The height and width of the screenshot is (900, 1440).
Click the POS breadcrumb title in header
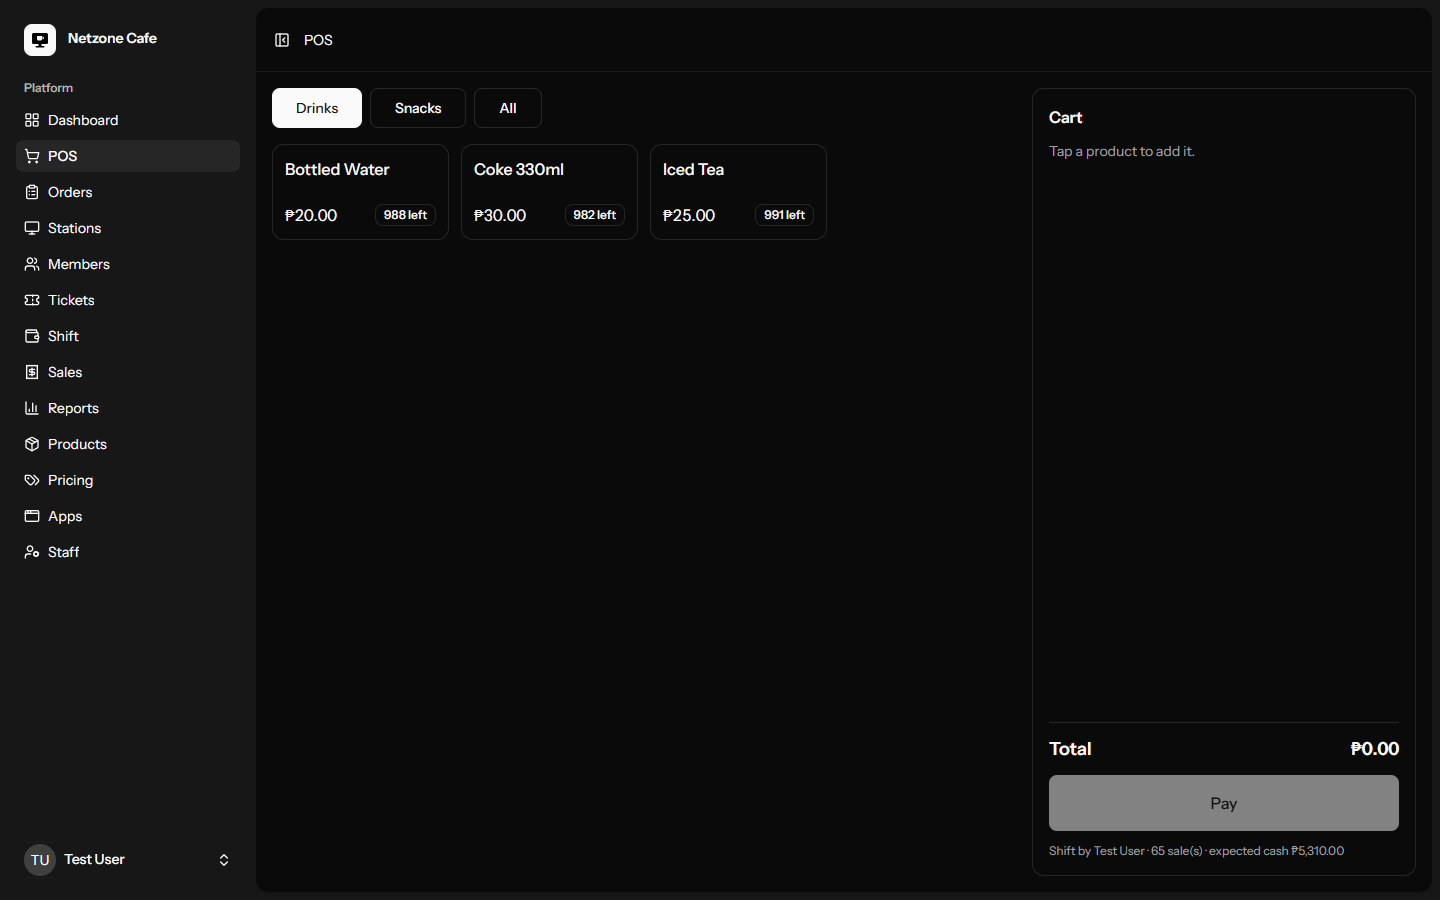click(x=318, y=40)
